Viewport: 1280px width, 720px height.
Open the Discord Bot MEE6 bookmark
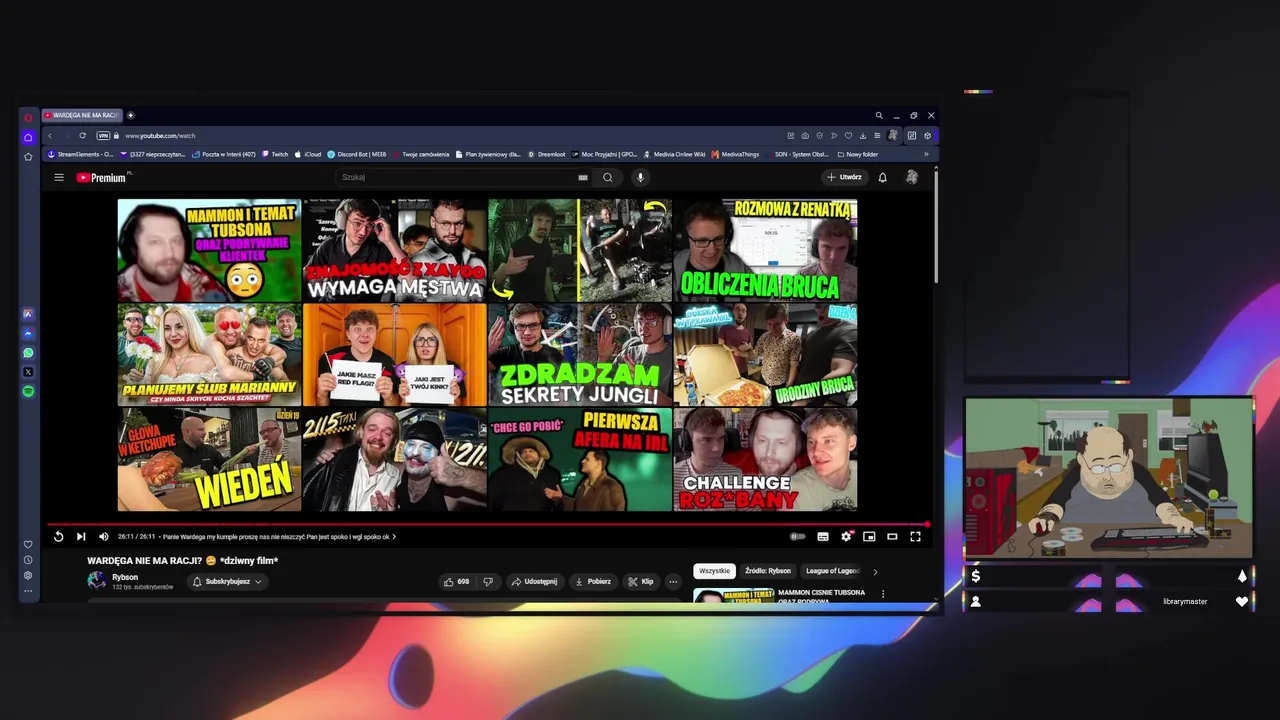tap(357, 154)
